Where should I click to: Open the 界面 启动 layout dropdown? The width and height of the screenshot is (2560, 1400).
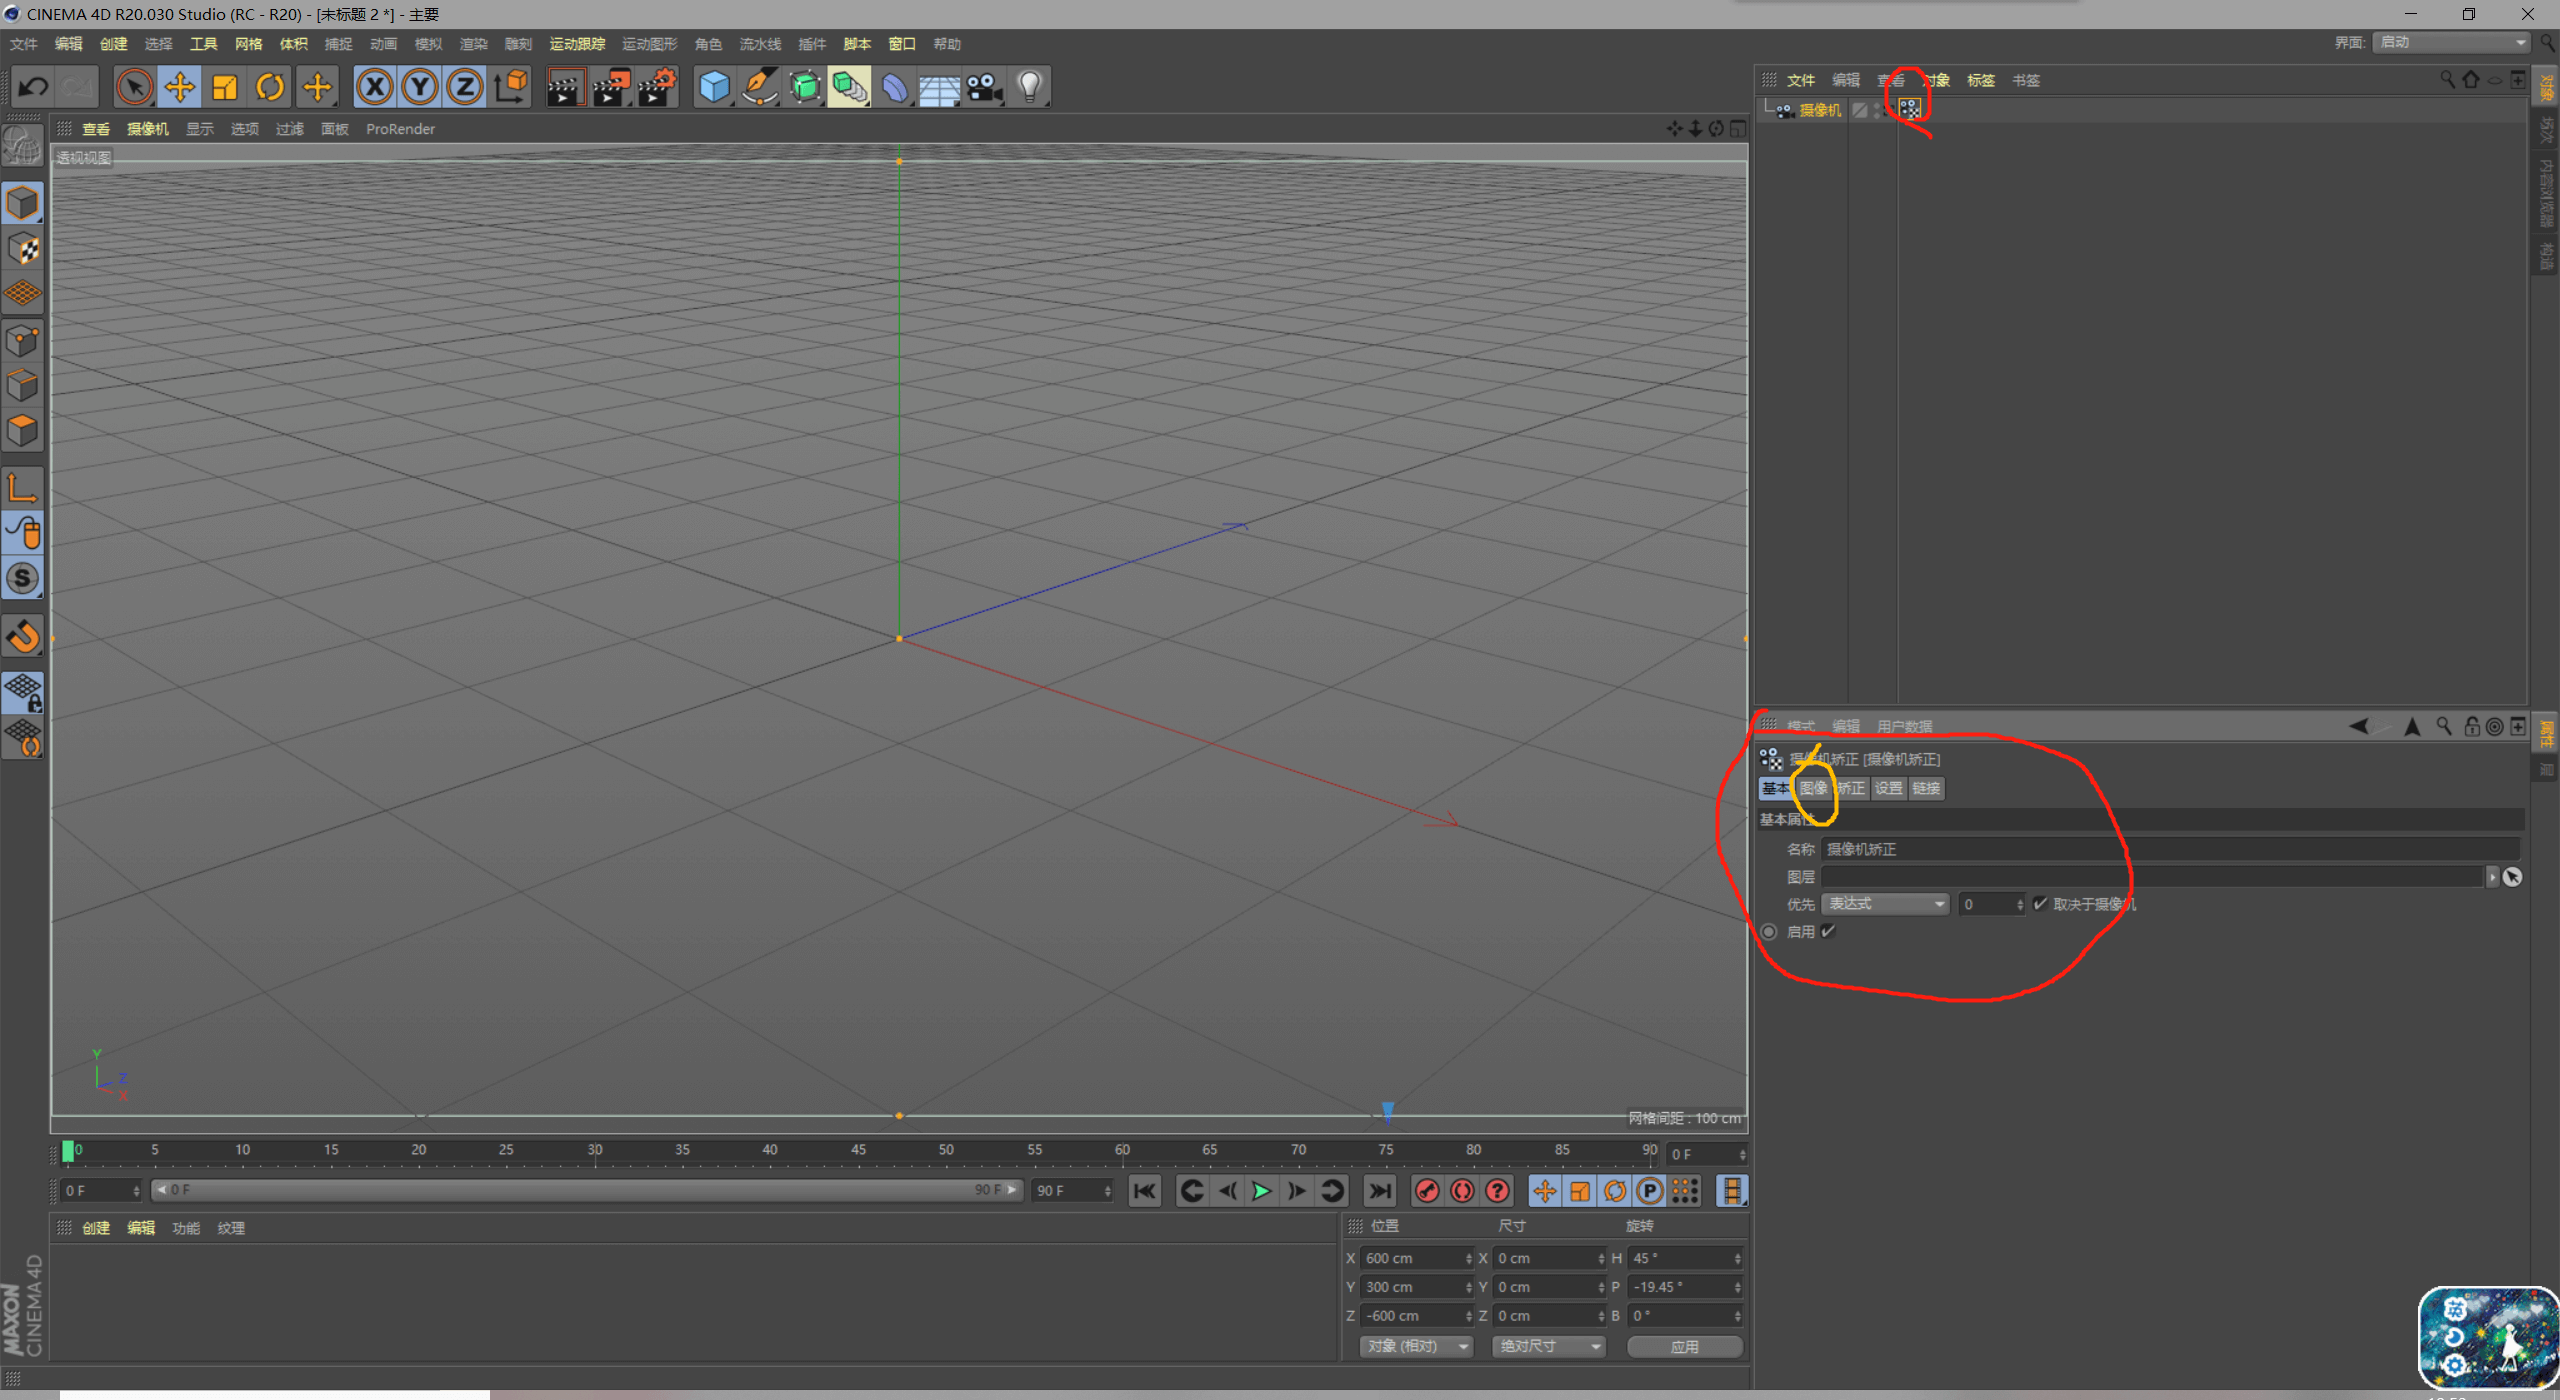[2451, 42]
